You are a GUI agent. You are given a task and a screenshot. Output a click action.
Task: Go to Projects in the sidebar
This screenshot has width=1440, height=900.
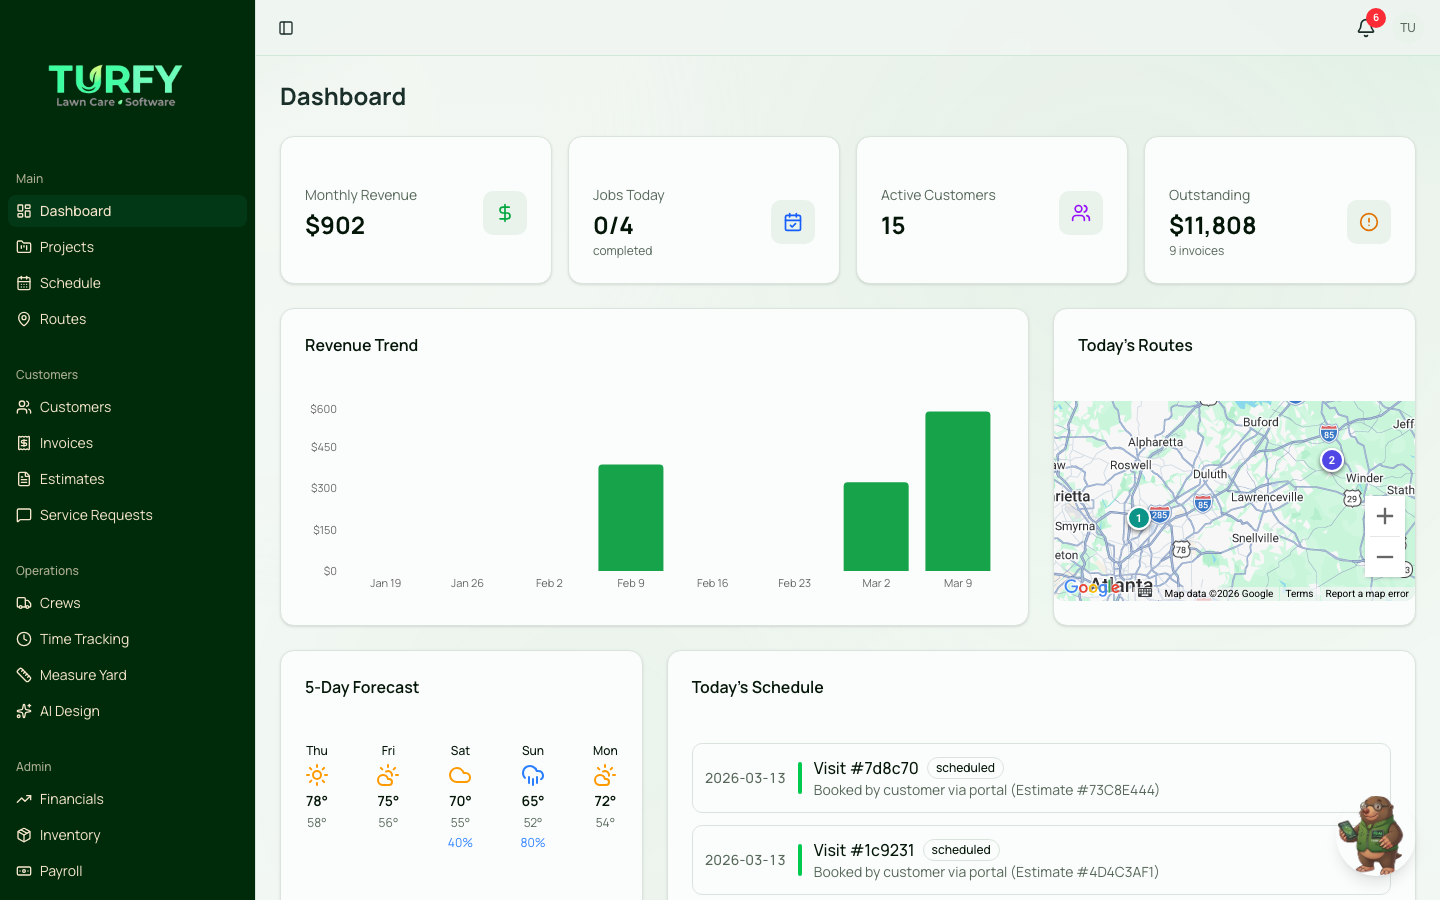[x=127, y=247]
